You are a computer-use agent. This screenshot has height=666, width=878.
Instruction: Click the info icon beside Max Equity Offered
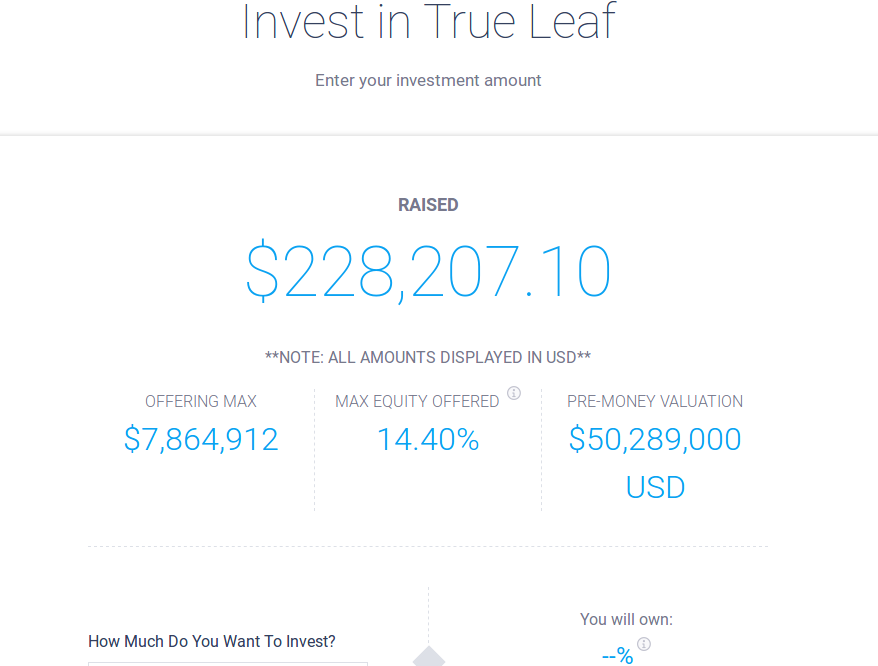pos(514,393)
